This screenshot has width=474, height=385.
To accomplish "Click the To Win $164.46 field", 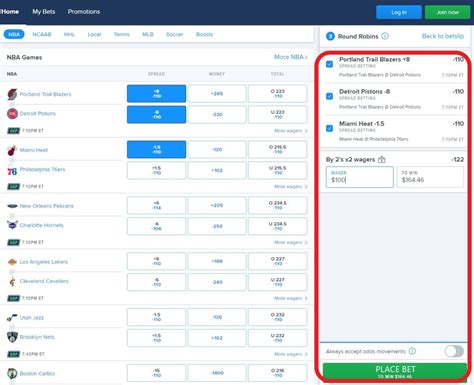I will pyautogui.click(x=430, y=177).
